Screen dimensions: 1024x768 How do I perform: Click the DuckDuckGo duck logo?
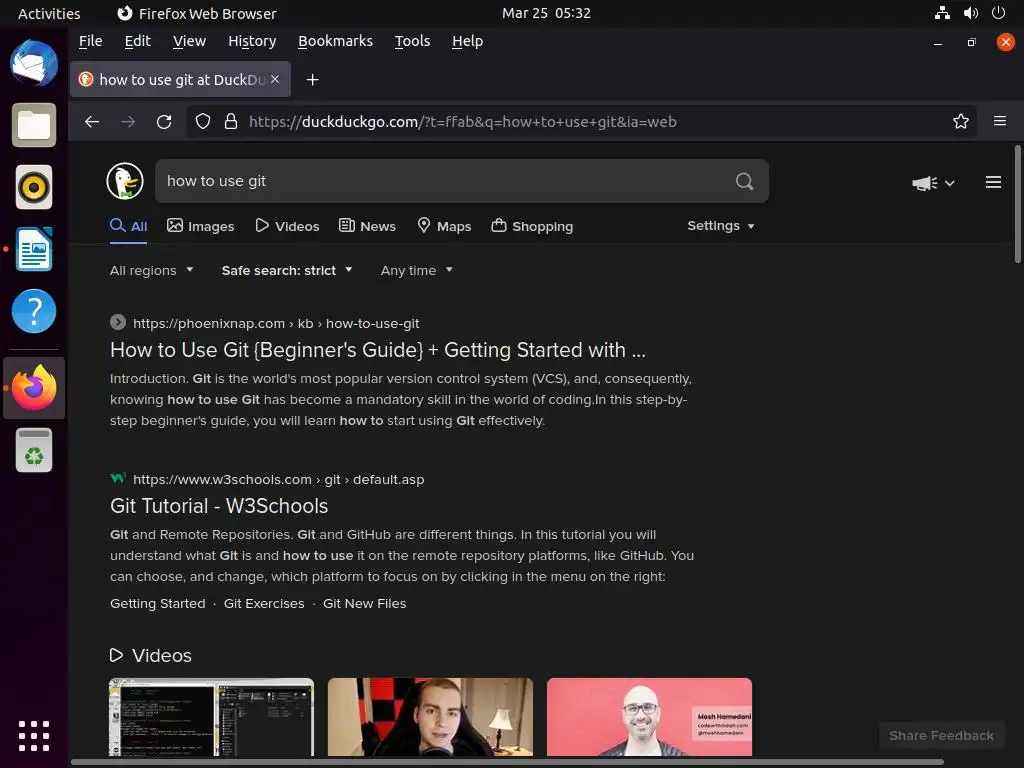click(125, 181)
